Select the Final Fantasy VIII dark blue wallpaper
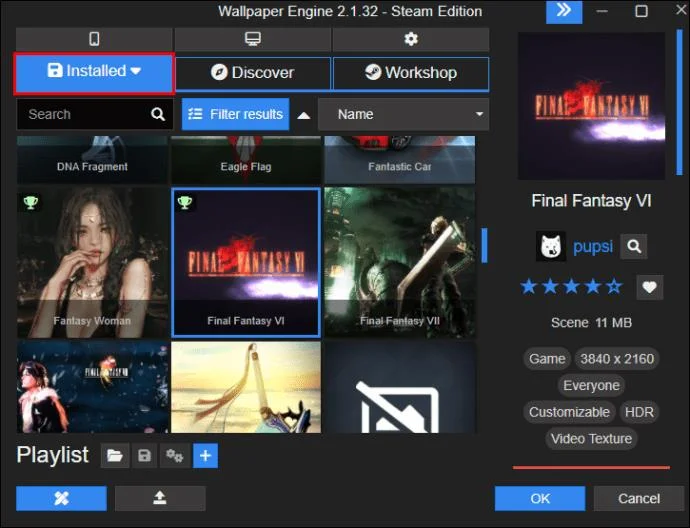The height and width of the screenshot is (528, 690). (92, 387)
